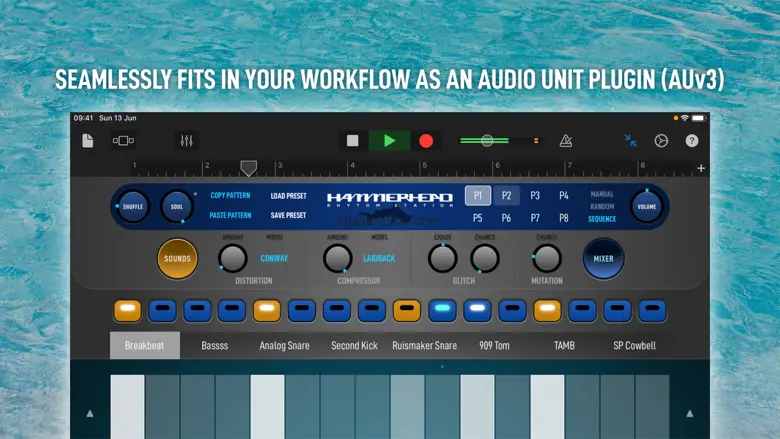The height and width of the screenshot is (439, 780).
Task: Open the My Songs document icon
Action: 88,141
